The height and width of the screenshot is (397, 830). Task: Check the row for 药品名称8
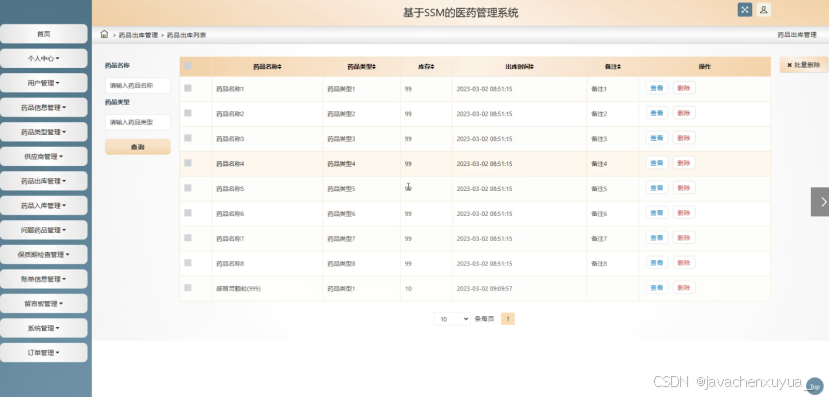pos(188,263)
